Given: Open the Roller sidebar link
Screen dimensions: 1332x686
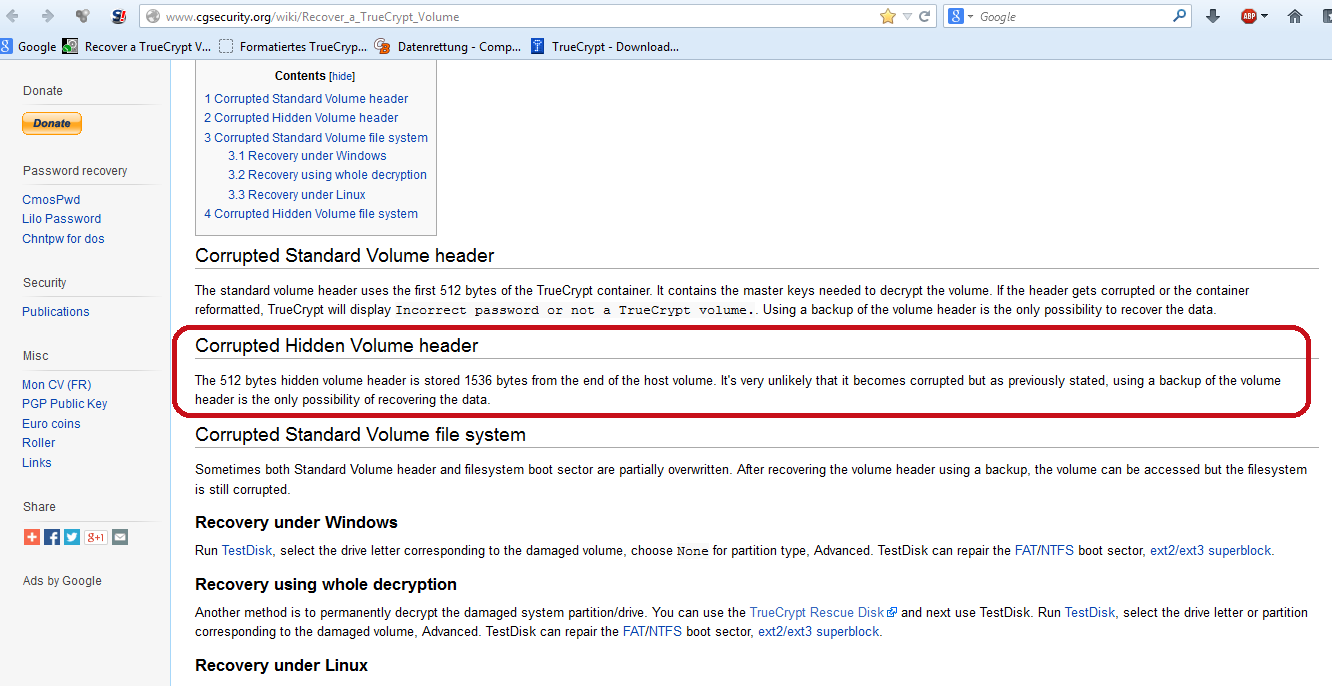Looking at the screenshot, I should point(39,443).
